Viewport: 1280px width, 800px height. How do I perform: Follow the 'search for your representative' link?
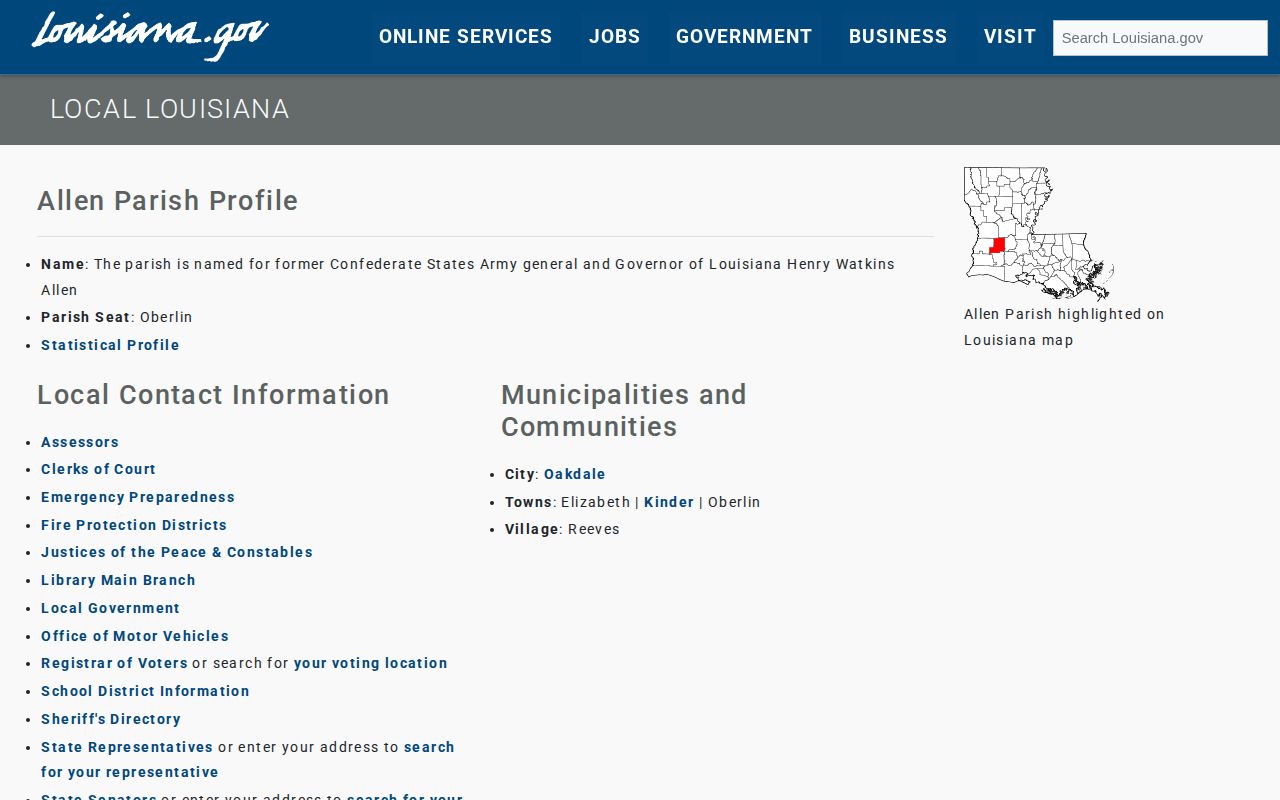click(x=130, y=772)
